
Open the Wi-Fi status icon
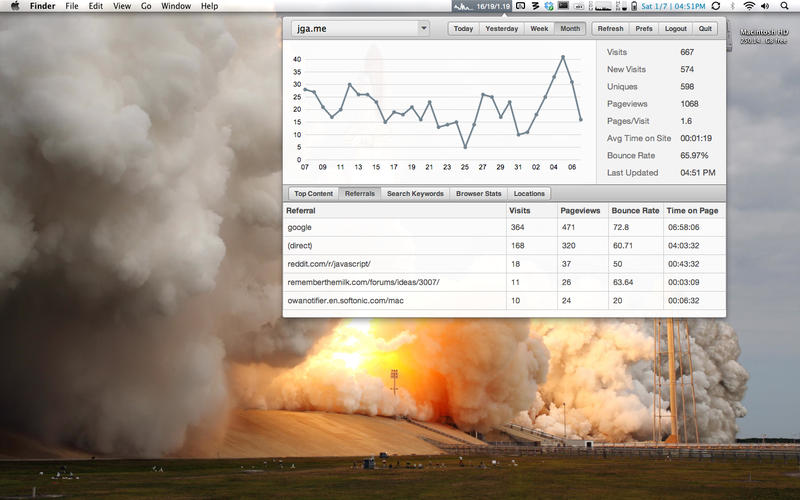(x=749, y=6)
